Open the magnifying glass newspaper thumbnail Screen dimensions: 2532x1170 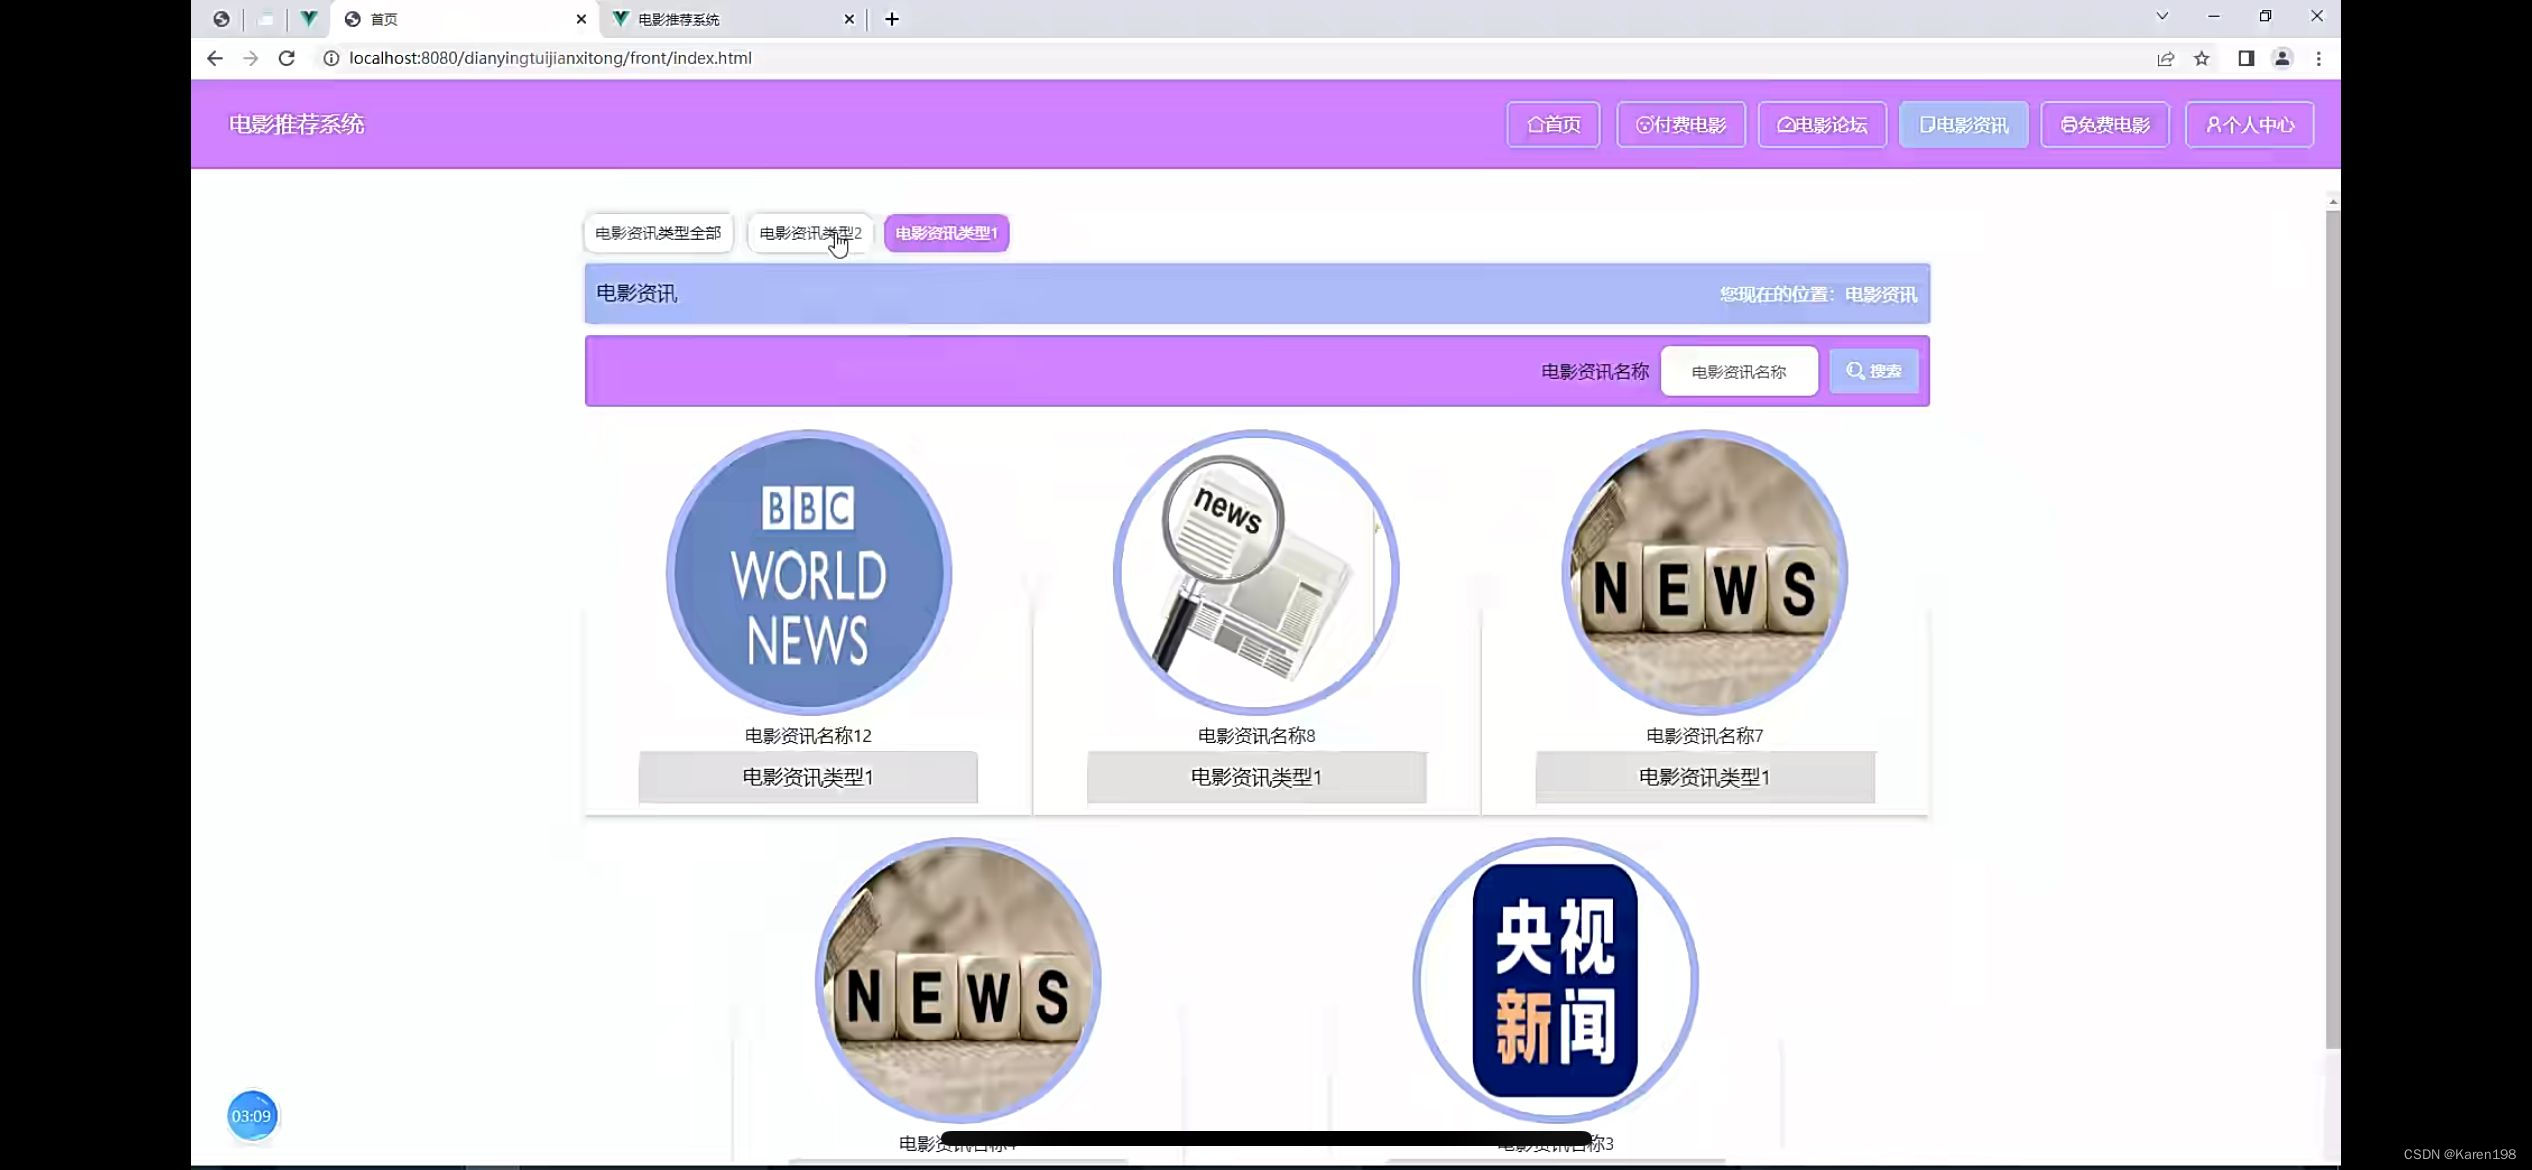click(1256, 573)
